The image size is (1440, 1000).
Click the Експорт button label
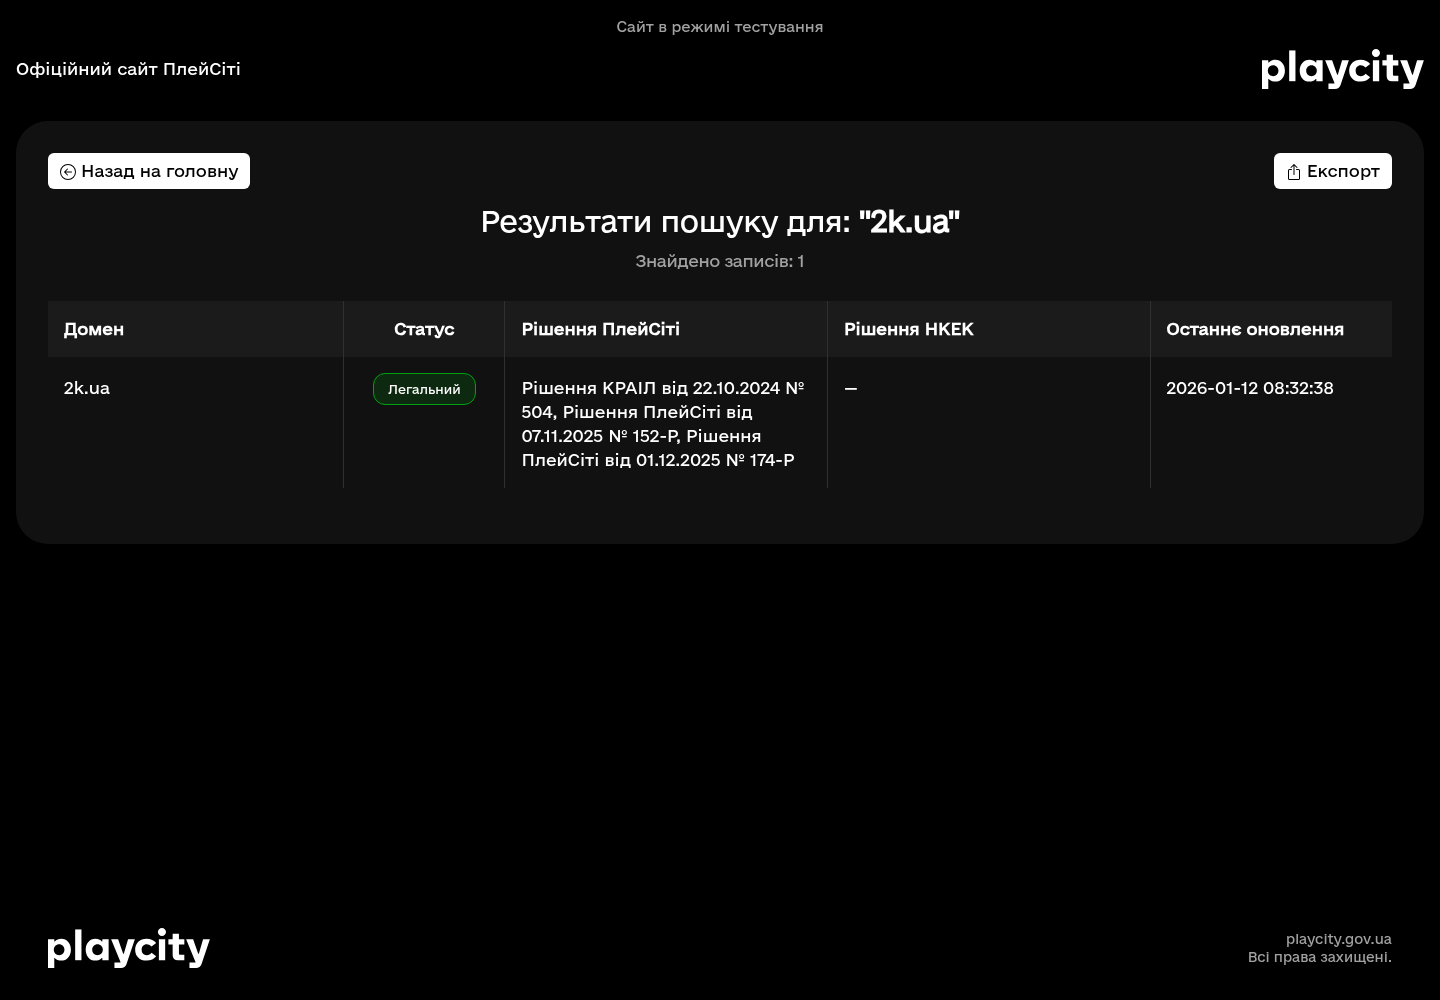[1343, 171]
